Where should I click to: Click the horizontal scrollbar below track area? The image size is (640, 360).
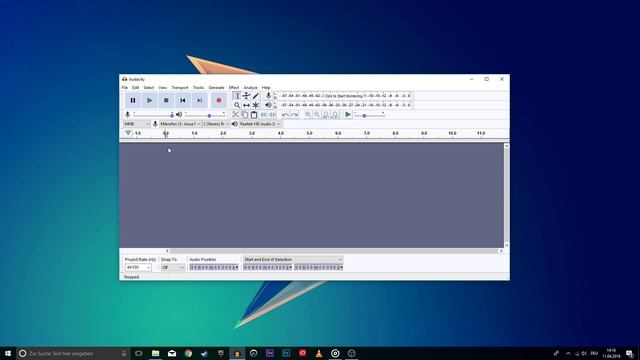click(334, 251)
